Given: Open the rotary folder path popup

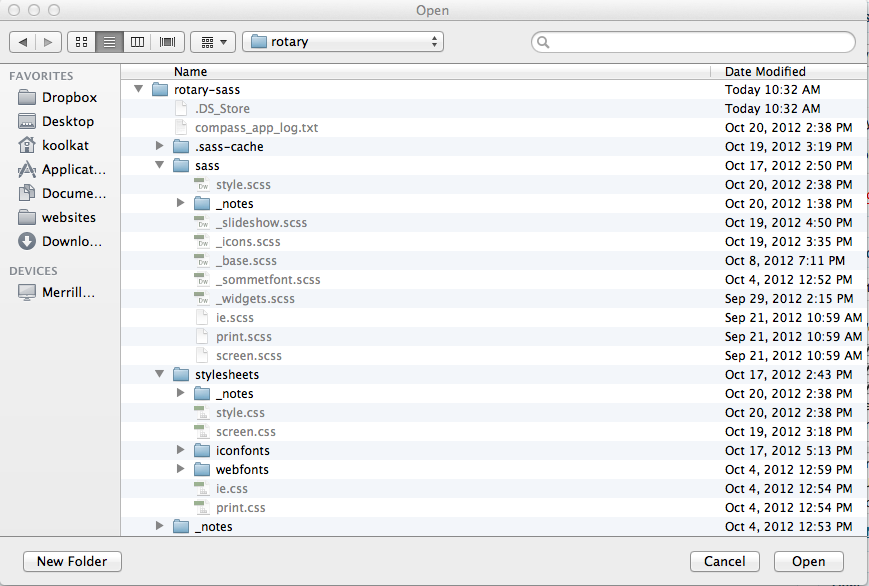Looking at the screenshot, I should coord(343,42).
